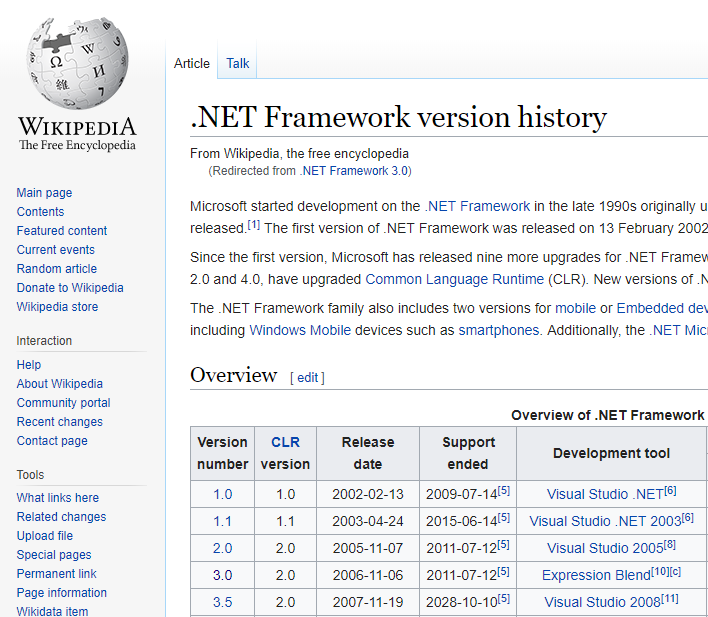Open the Main page link
Screen dimensions: 708x617
point(44,193)
